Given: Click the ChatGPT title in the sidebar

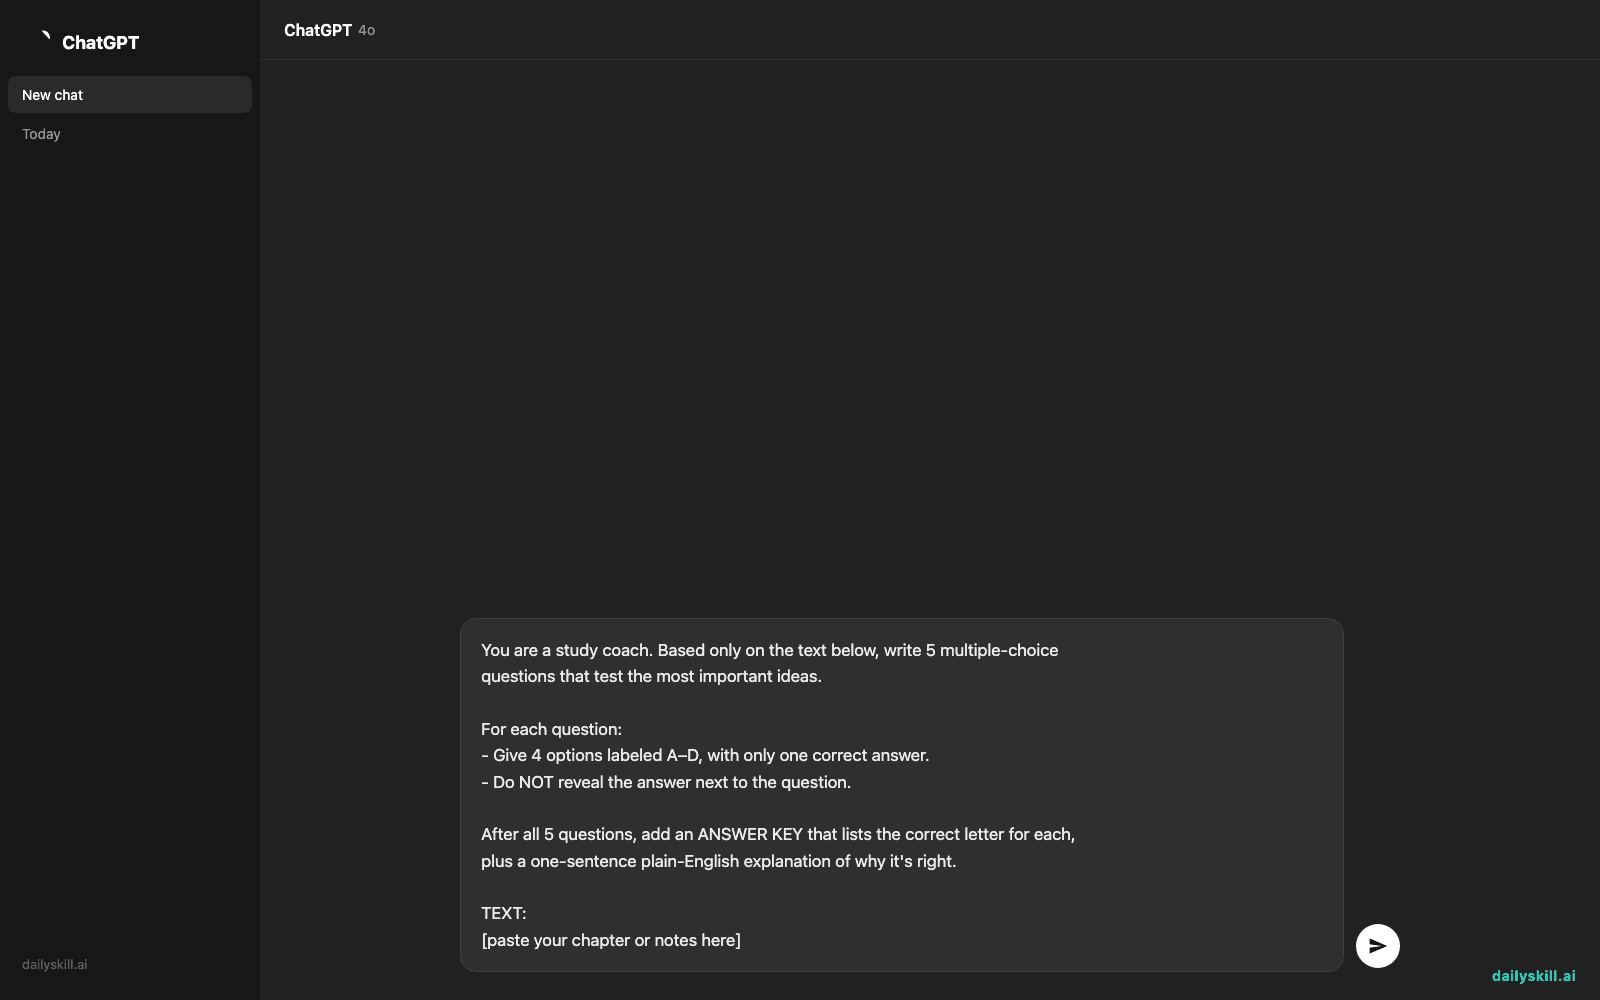Looking at the screenshot, I should tap(100, 42).
